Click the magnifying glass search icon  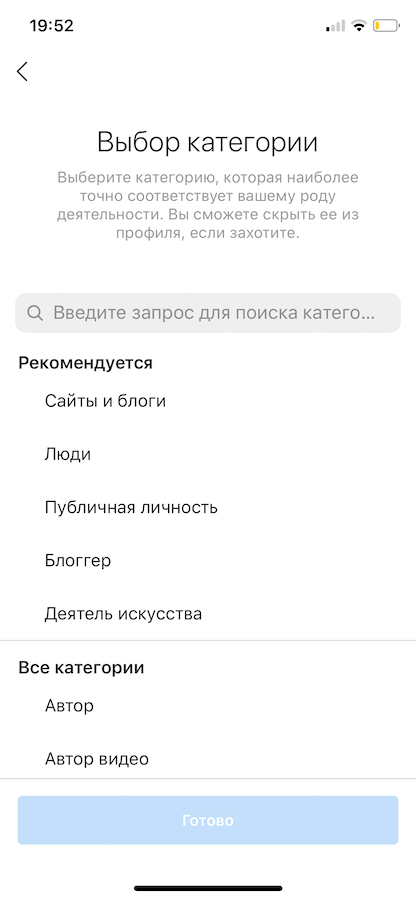(35, 313)
